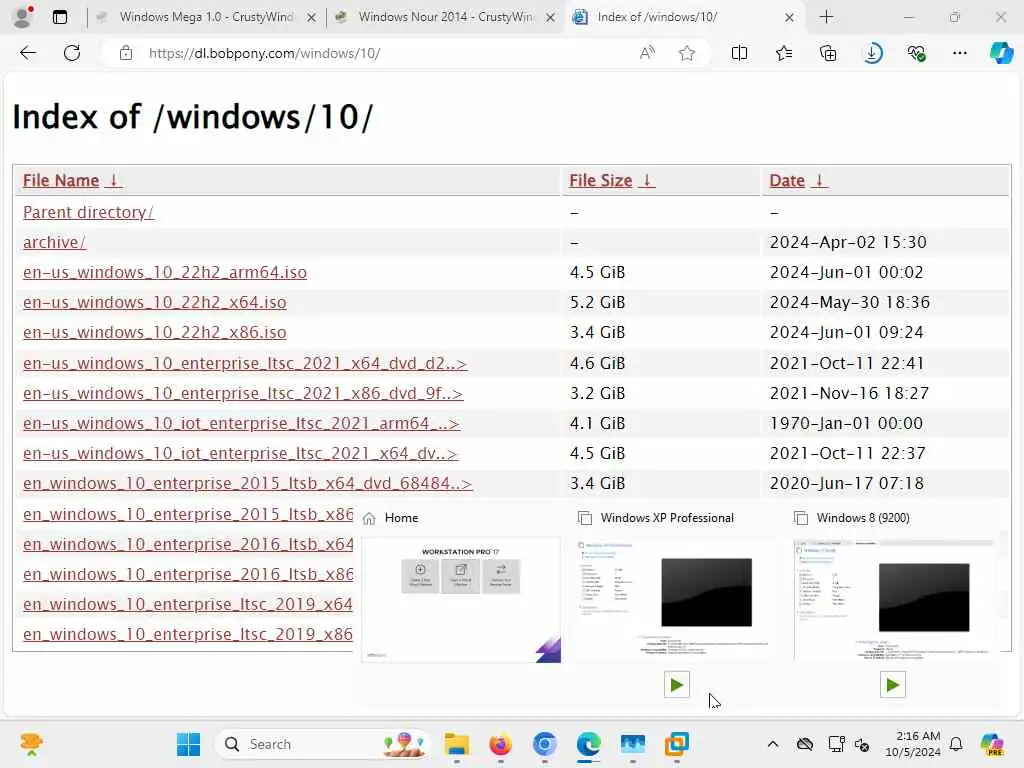Image resolution: width=1024 pixels, height=768 pixels.
Task: Select Windows 8 (9200) preview thumbnail
Action: pyautogui.click(x=893, y=599)
